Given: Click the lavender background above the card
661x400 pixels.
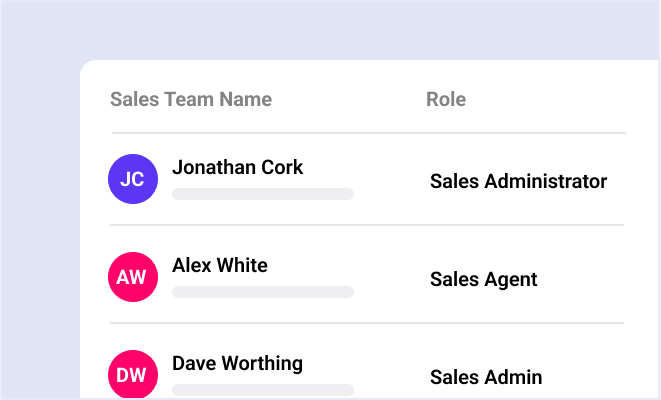Looking at the screenshot, I should [x=330, y=30].
